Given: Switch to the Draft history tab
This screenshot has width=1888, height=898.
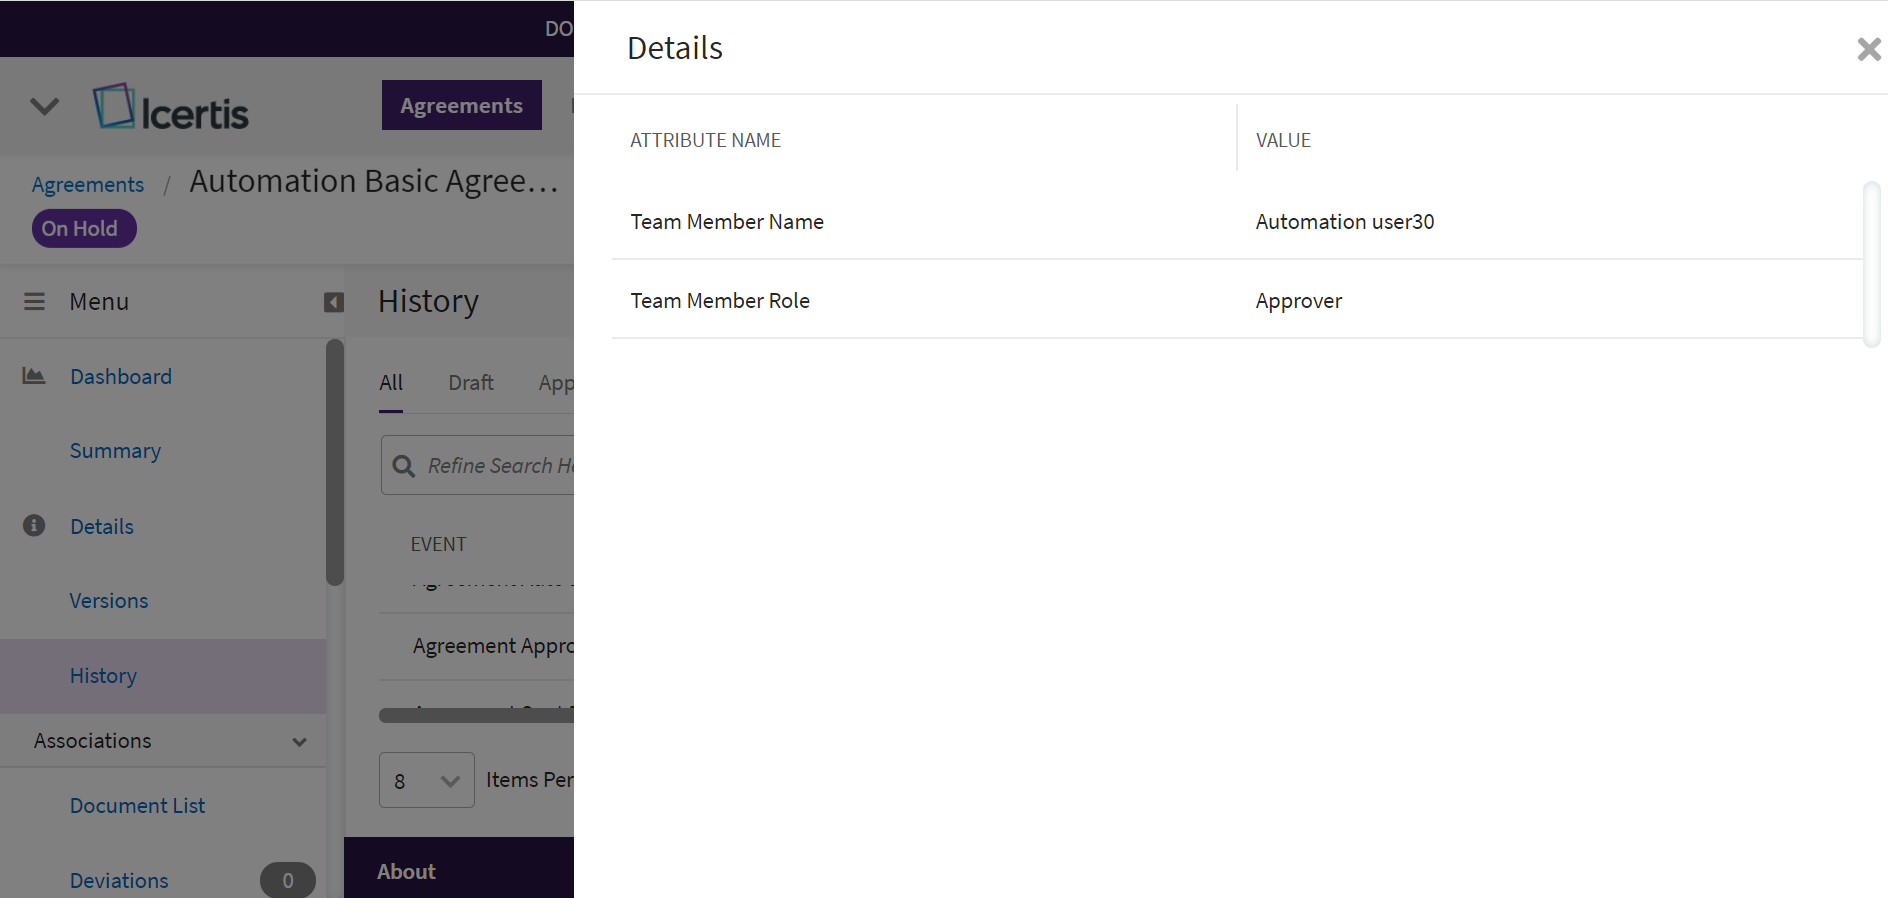Looking at the screenshot, I should point(470,383).
